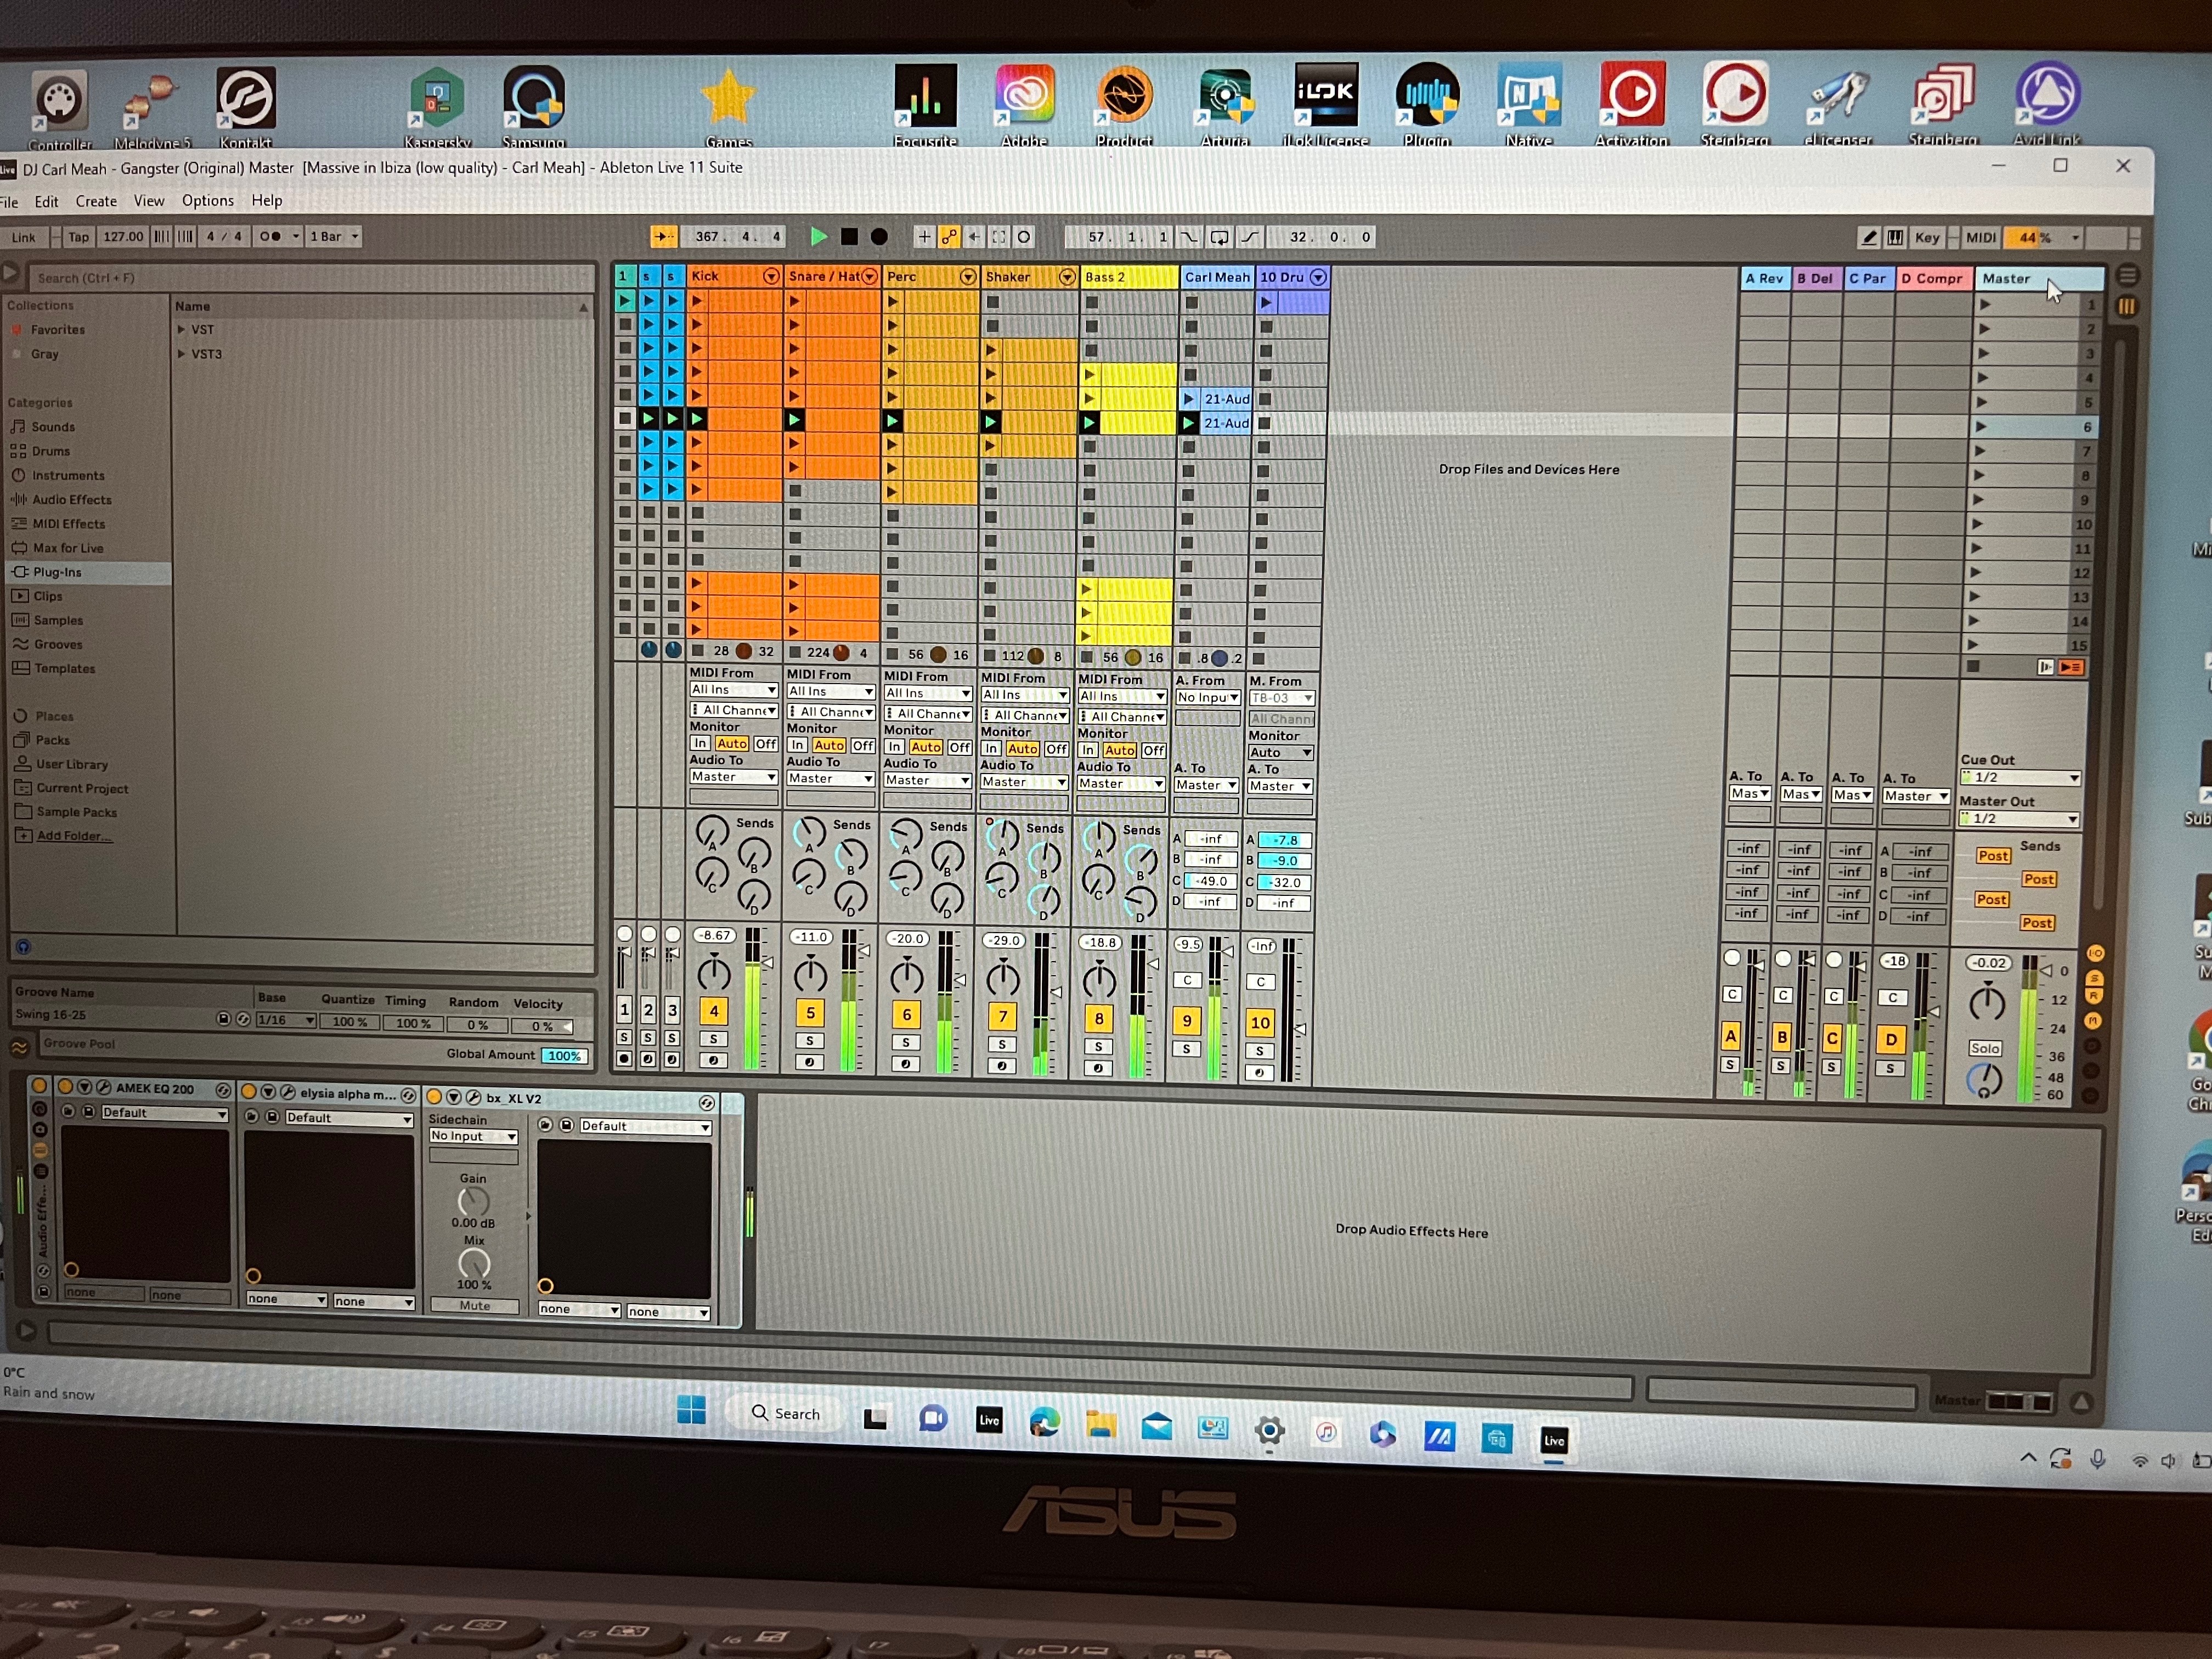
Task: Click Session Record circle button
Action: [x=1024, y=237]
